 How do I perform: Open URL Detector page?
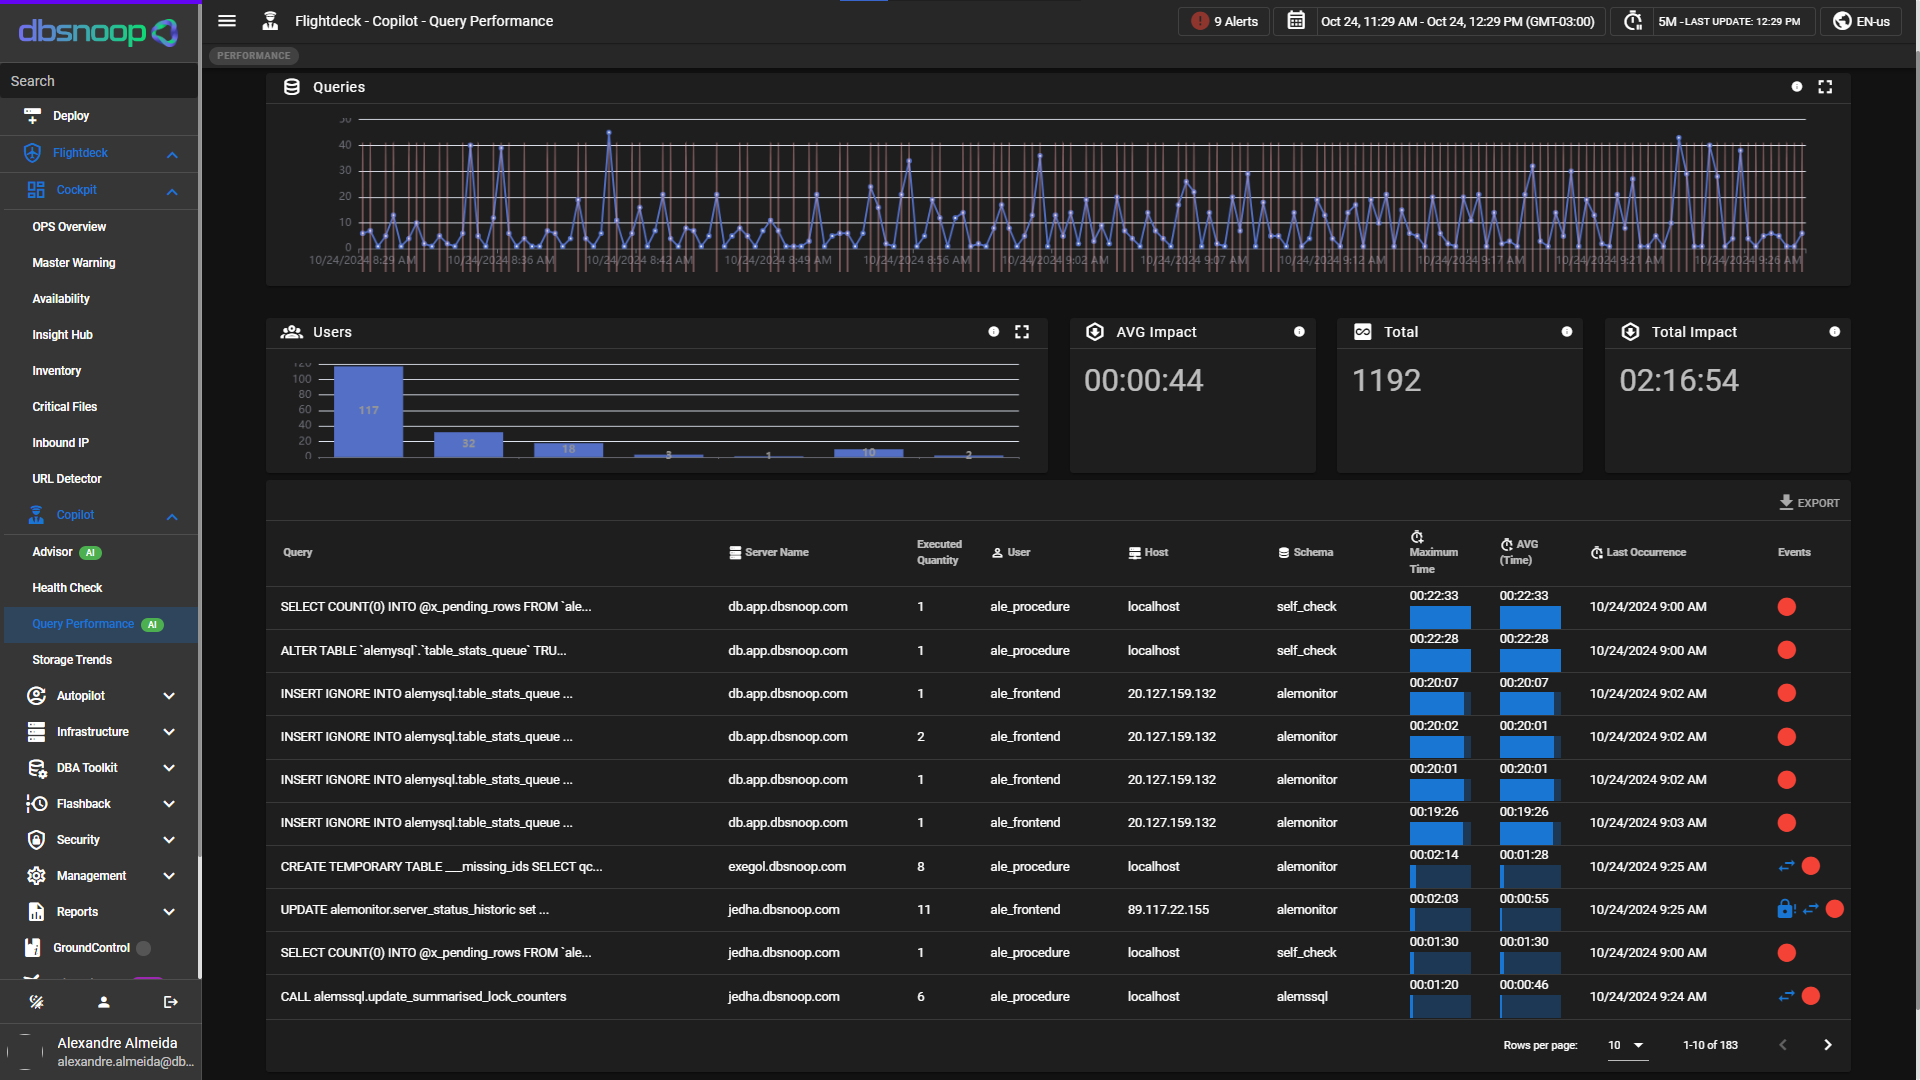click(67, 479)
